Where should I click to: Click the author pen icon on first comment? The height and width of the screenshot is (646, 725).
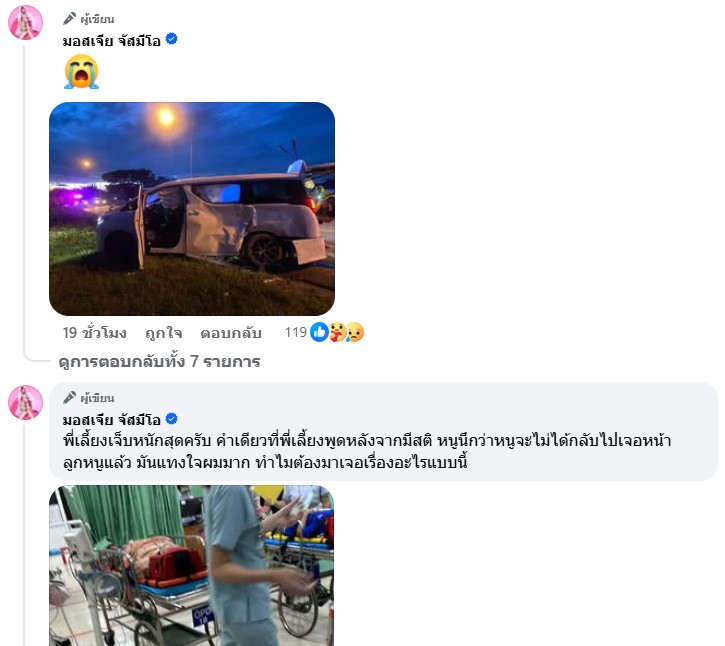69,18
